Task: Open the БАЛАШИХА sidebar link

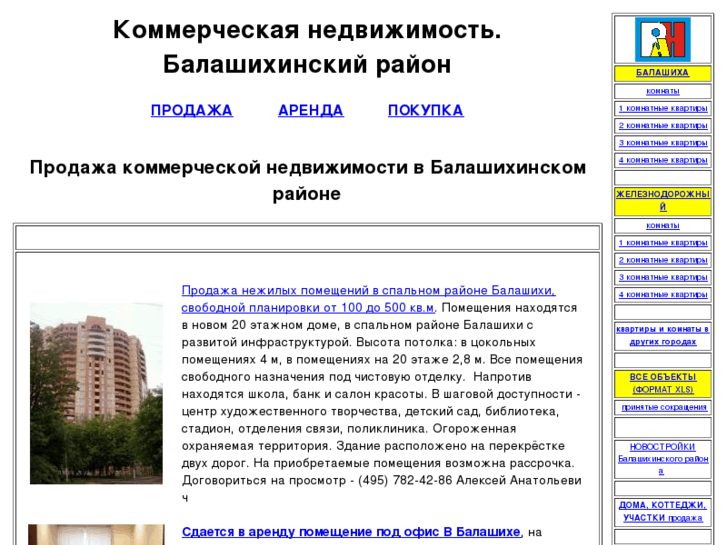Action: click(x=663, y=73)
